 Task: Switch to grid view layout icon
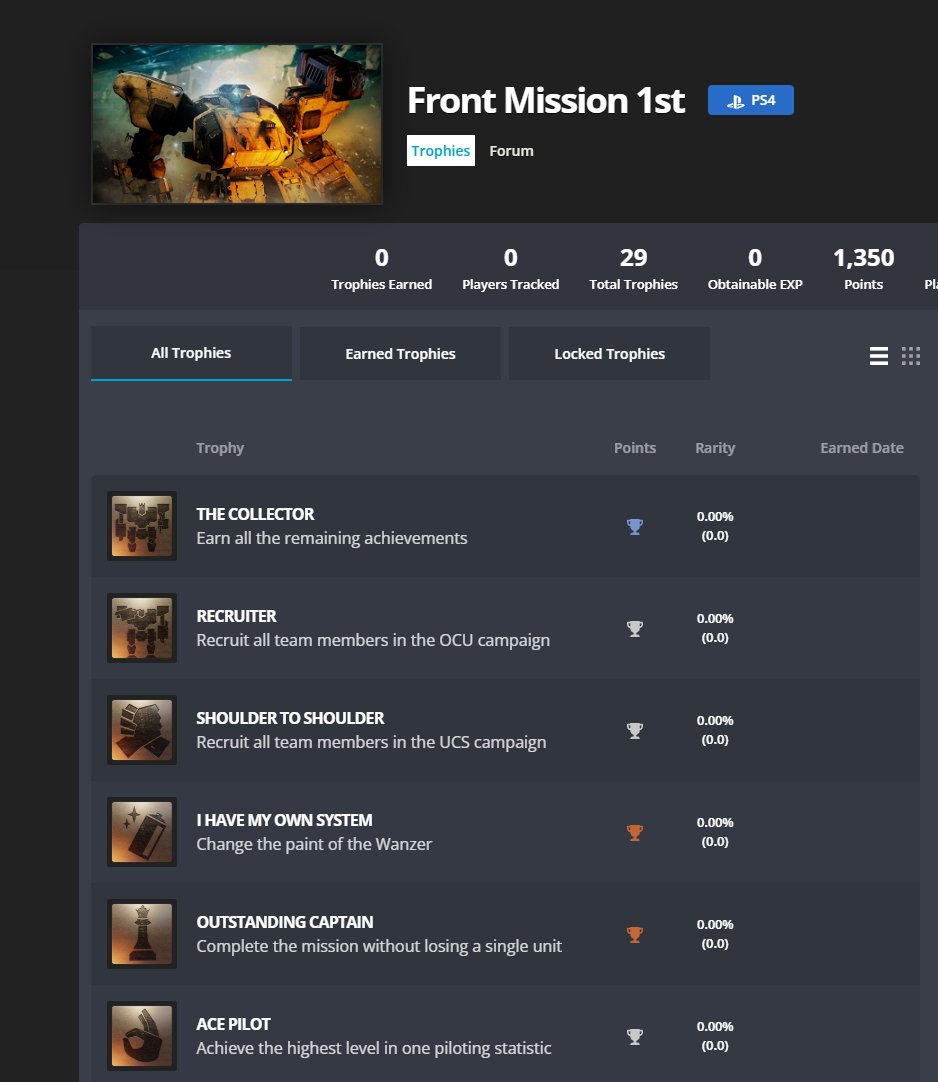pos(910,355)
